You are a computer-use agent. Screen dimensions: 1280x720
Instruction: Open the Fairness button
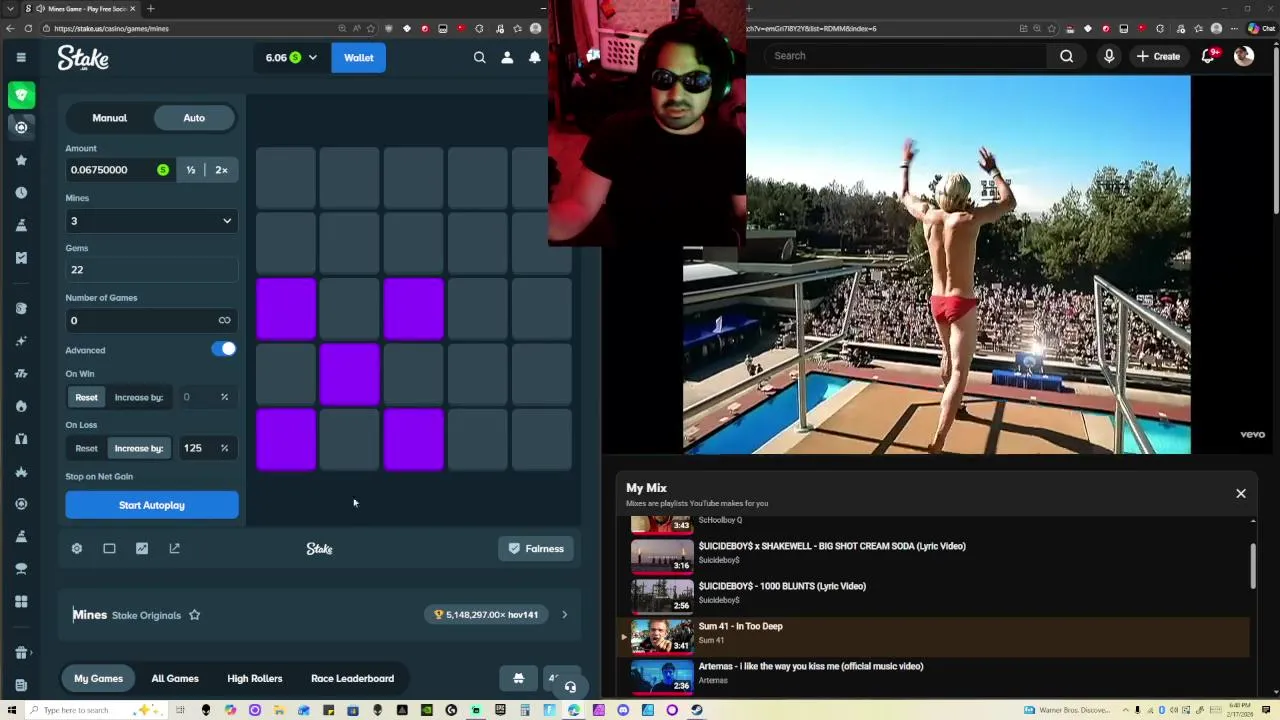click(536, 549)
